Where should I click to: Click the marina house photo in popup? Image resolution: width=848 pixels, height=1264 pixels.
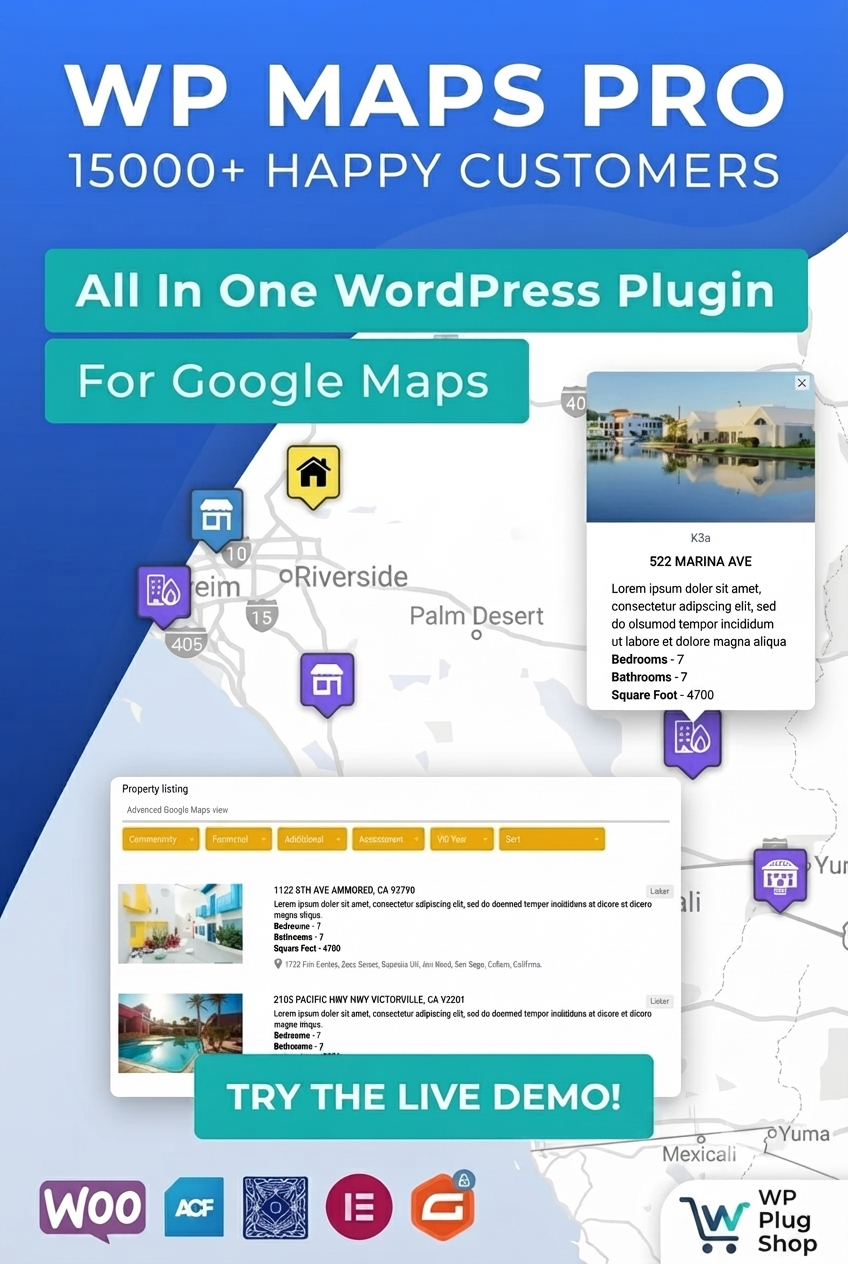700,447
